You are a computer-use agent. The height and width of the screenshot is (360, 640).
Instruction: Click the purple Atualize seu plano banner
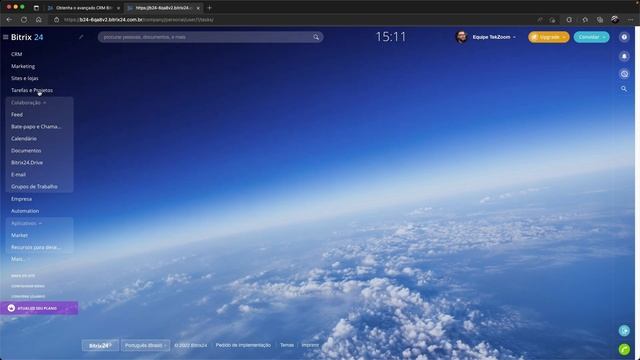pos(39,308)
